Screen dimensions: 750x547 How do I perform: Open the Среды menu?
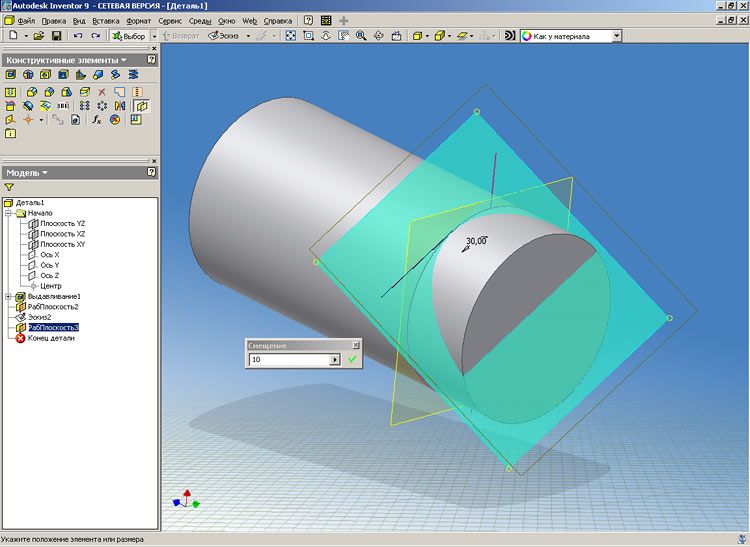click(200, 21)
